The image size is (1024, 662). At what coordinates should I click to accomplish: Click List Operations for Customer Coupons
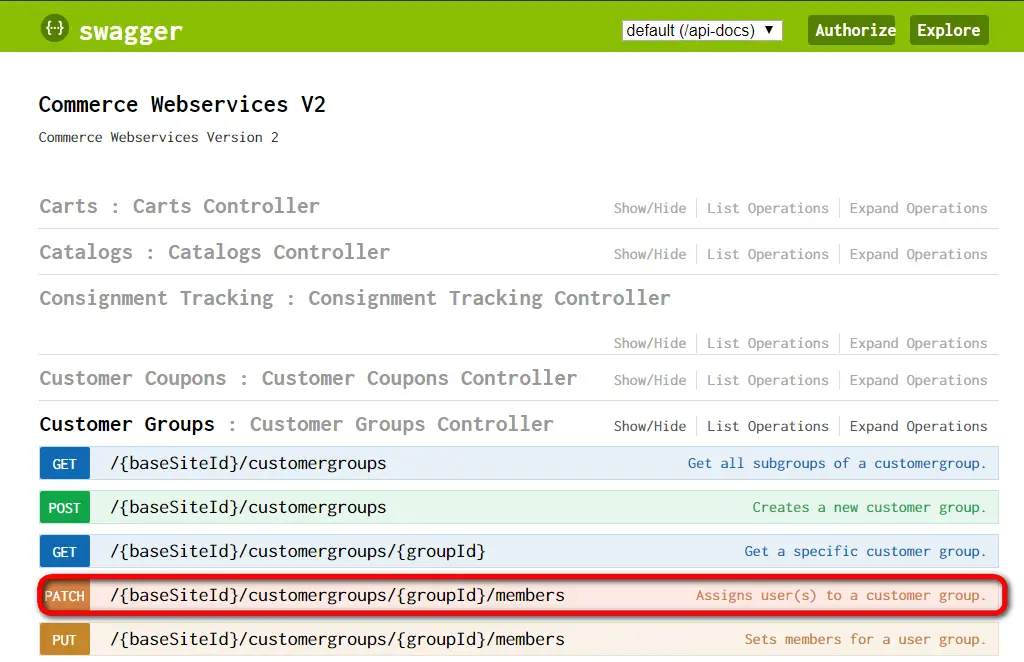[x=767, y=380]
